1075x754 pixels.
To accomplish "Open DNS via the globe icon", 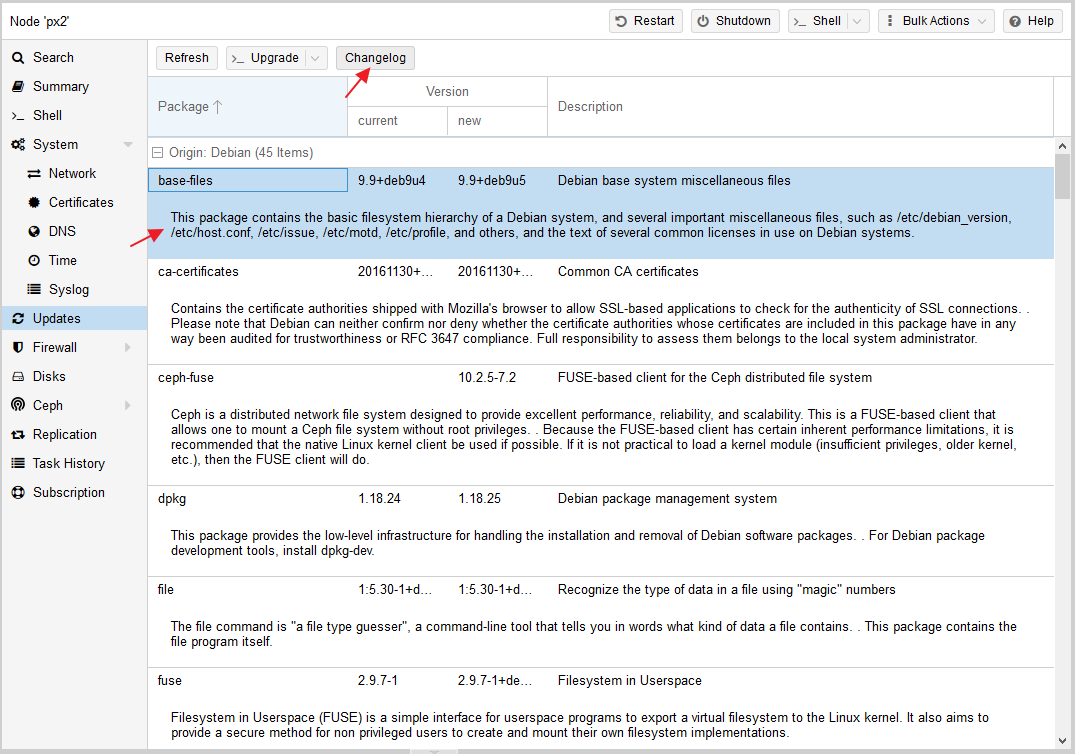I will pos(34,232).
